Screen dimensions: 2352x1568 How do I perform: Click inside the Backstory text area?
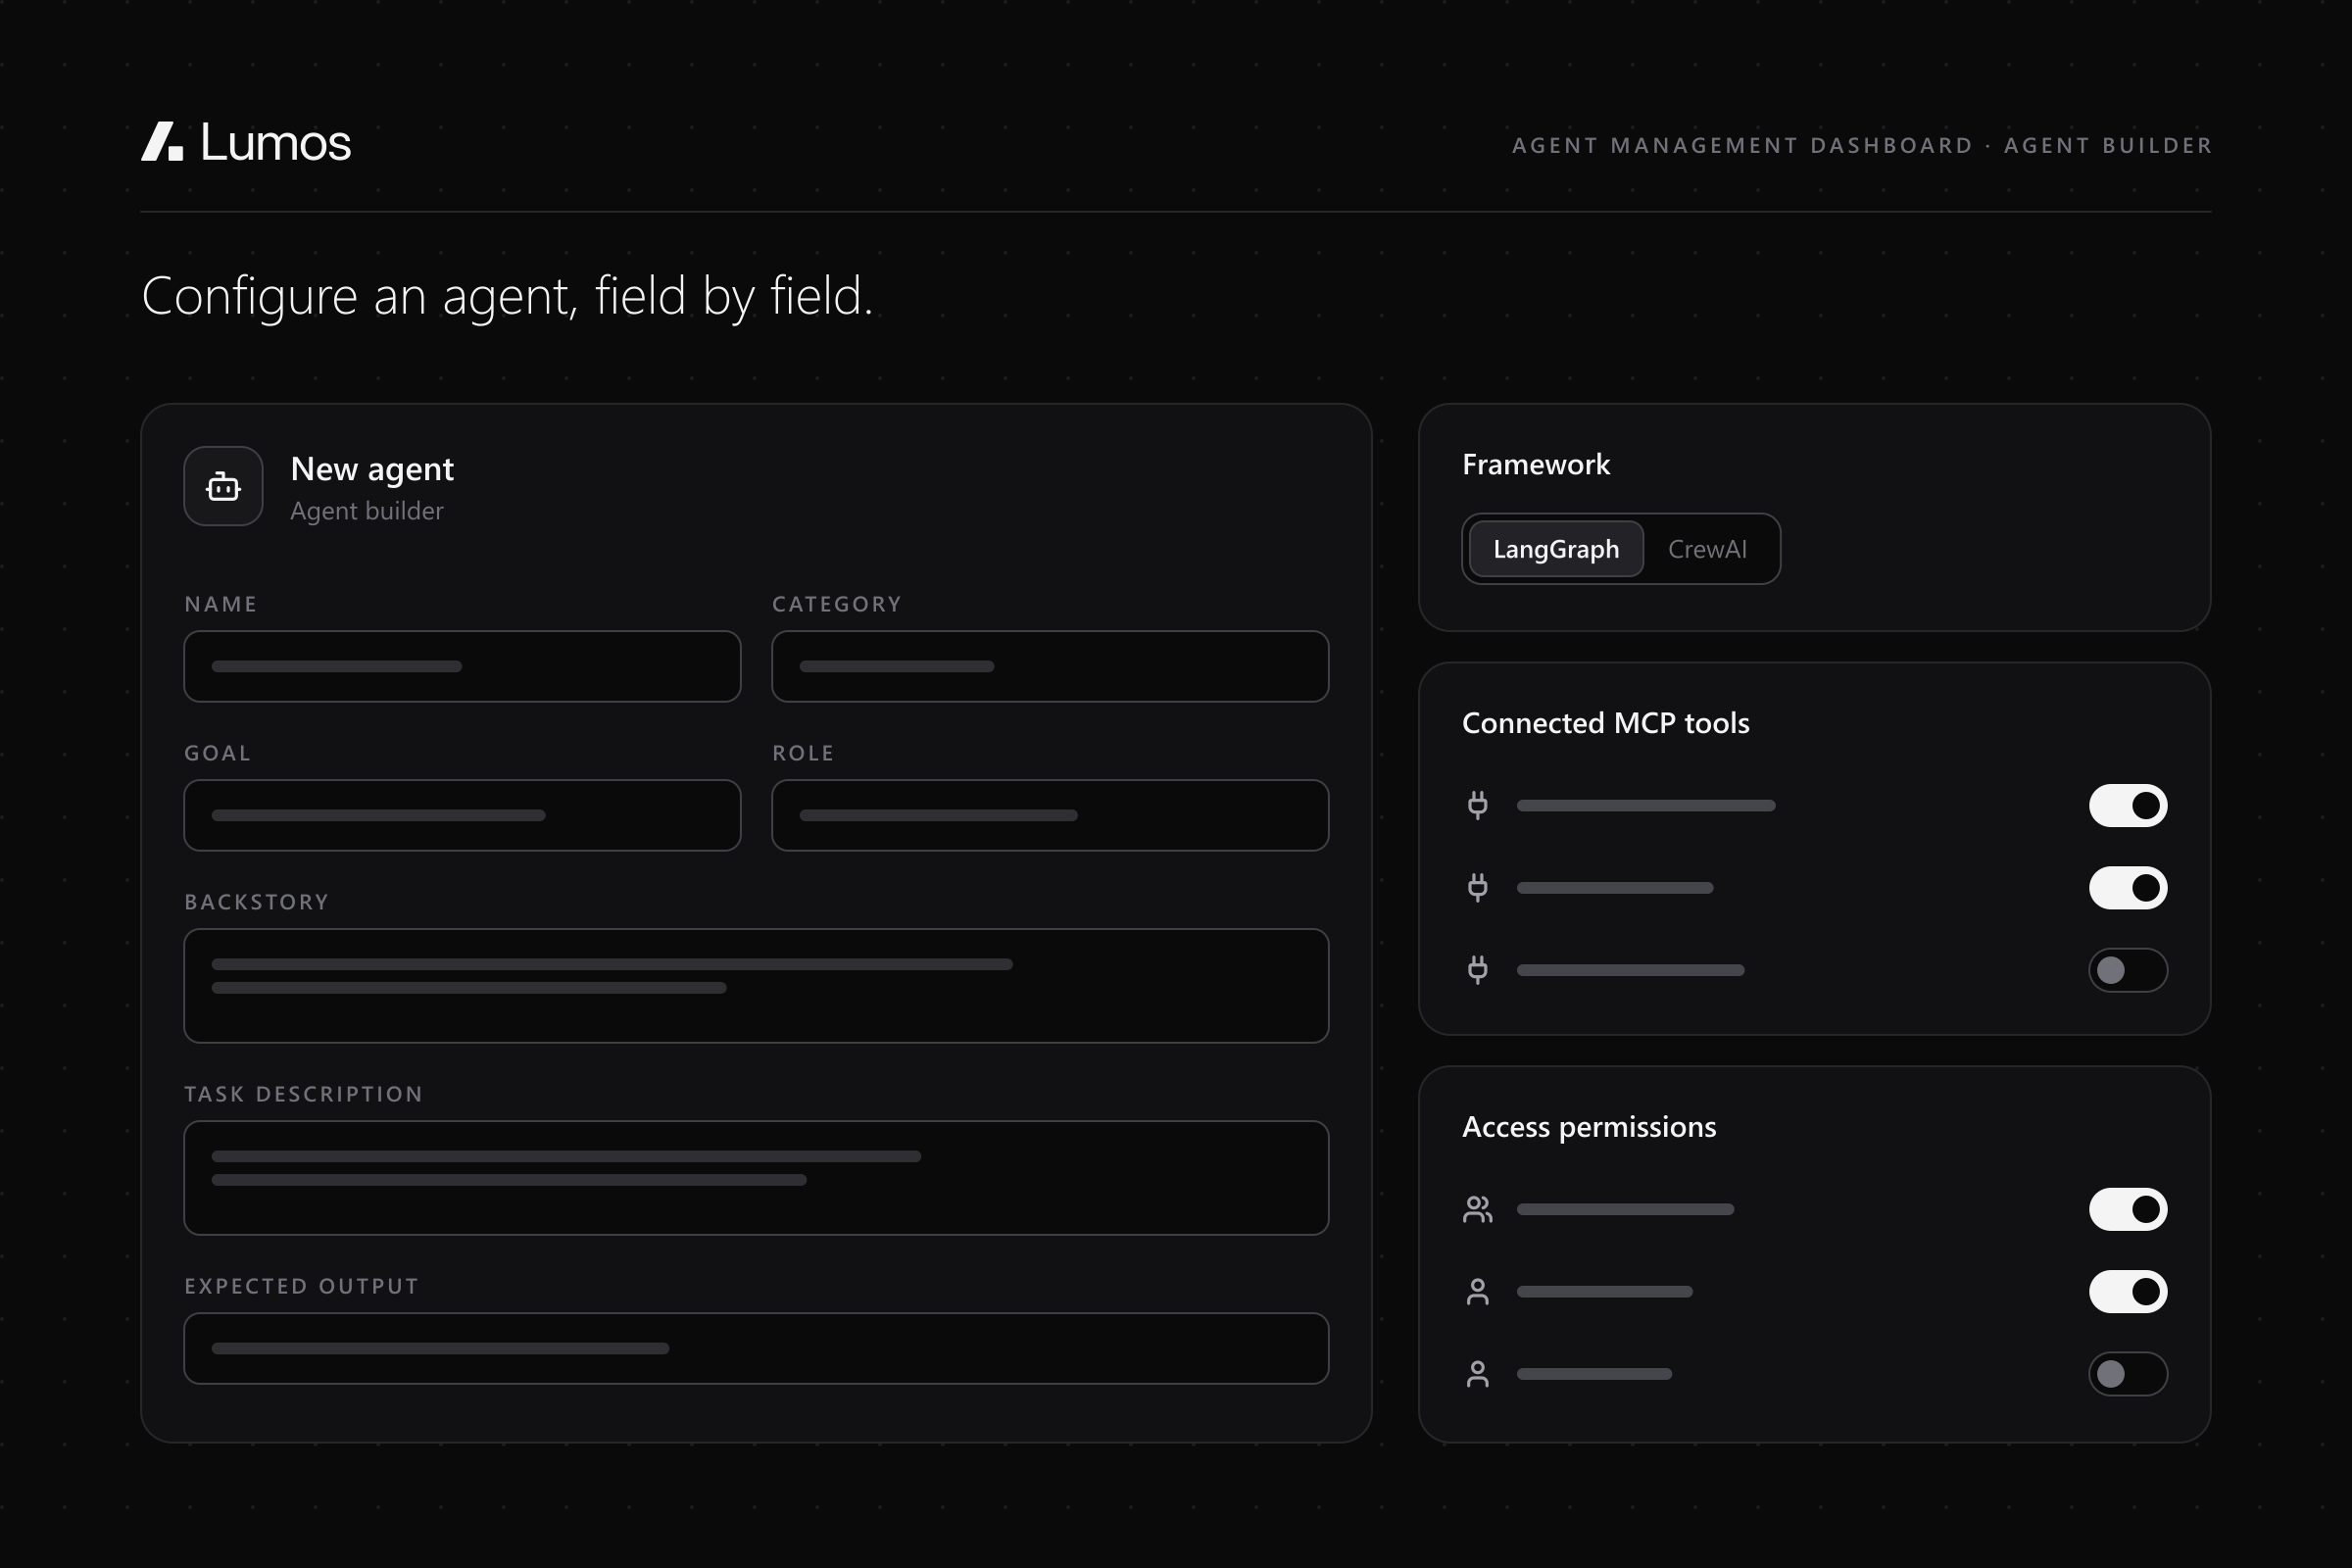pos(756,986)
